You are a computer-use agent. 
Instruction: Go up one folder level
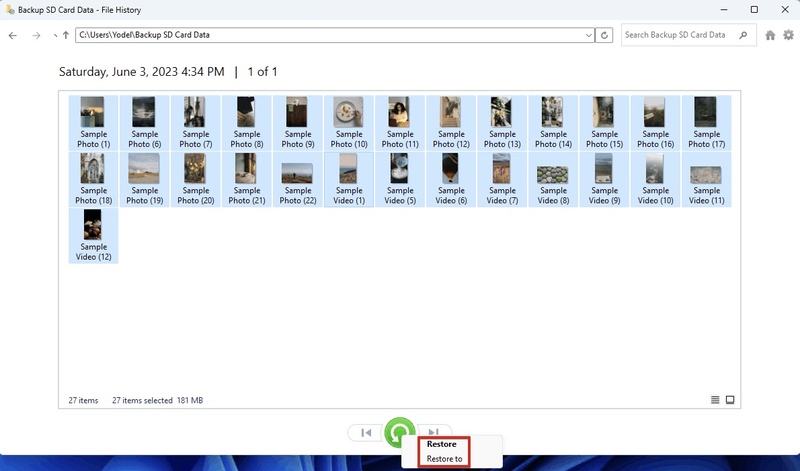point(66,35)
